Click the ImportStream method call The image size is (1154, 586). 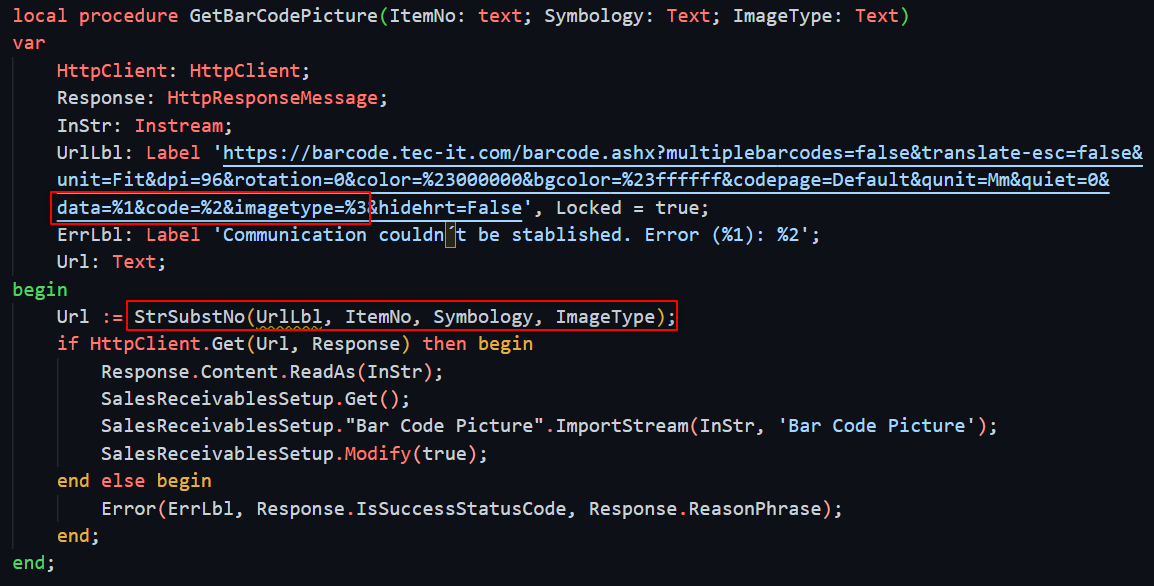pos(622,426)
